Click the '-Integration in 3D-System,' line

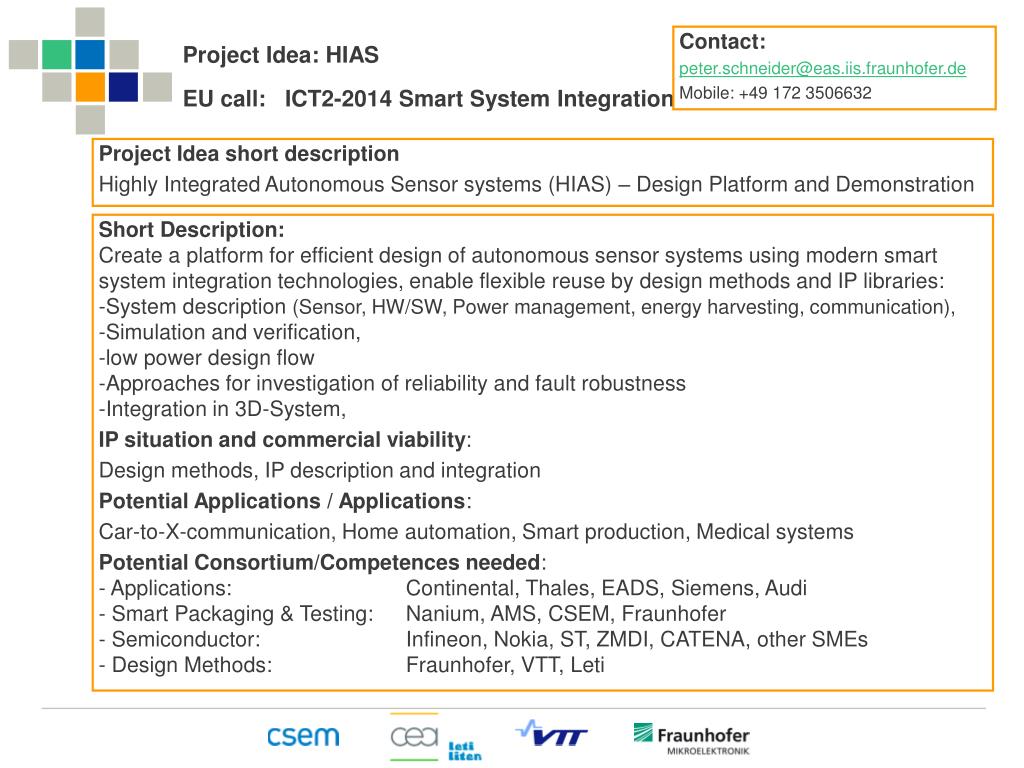[x=222, y=409]
